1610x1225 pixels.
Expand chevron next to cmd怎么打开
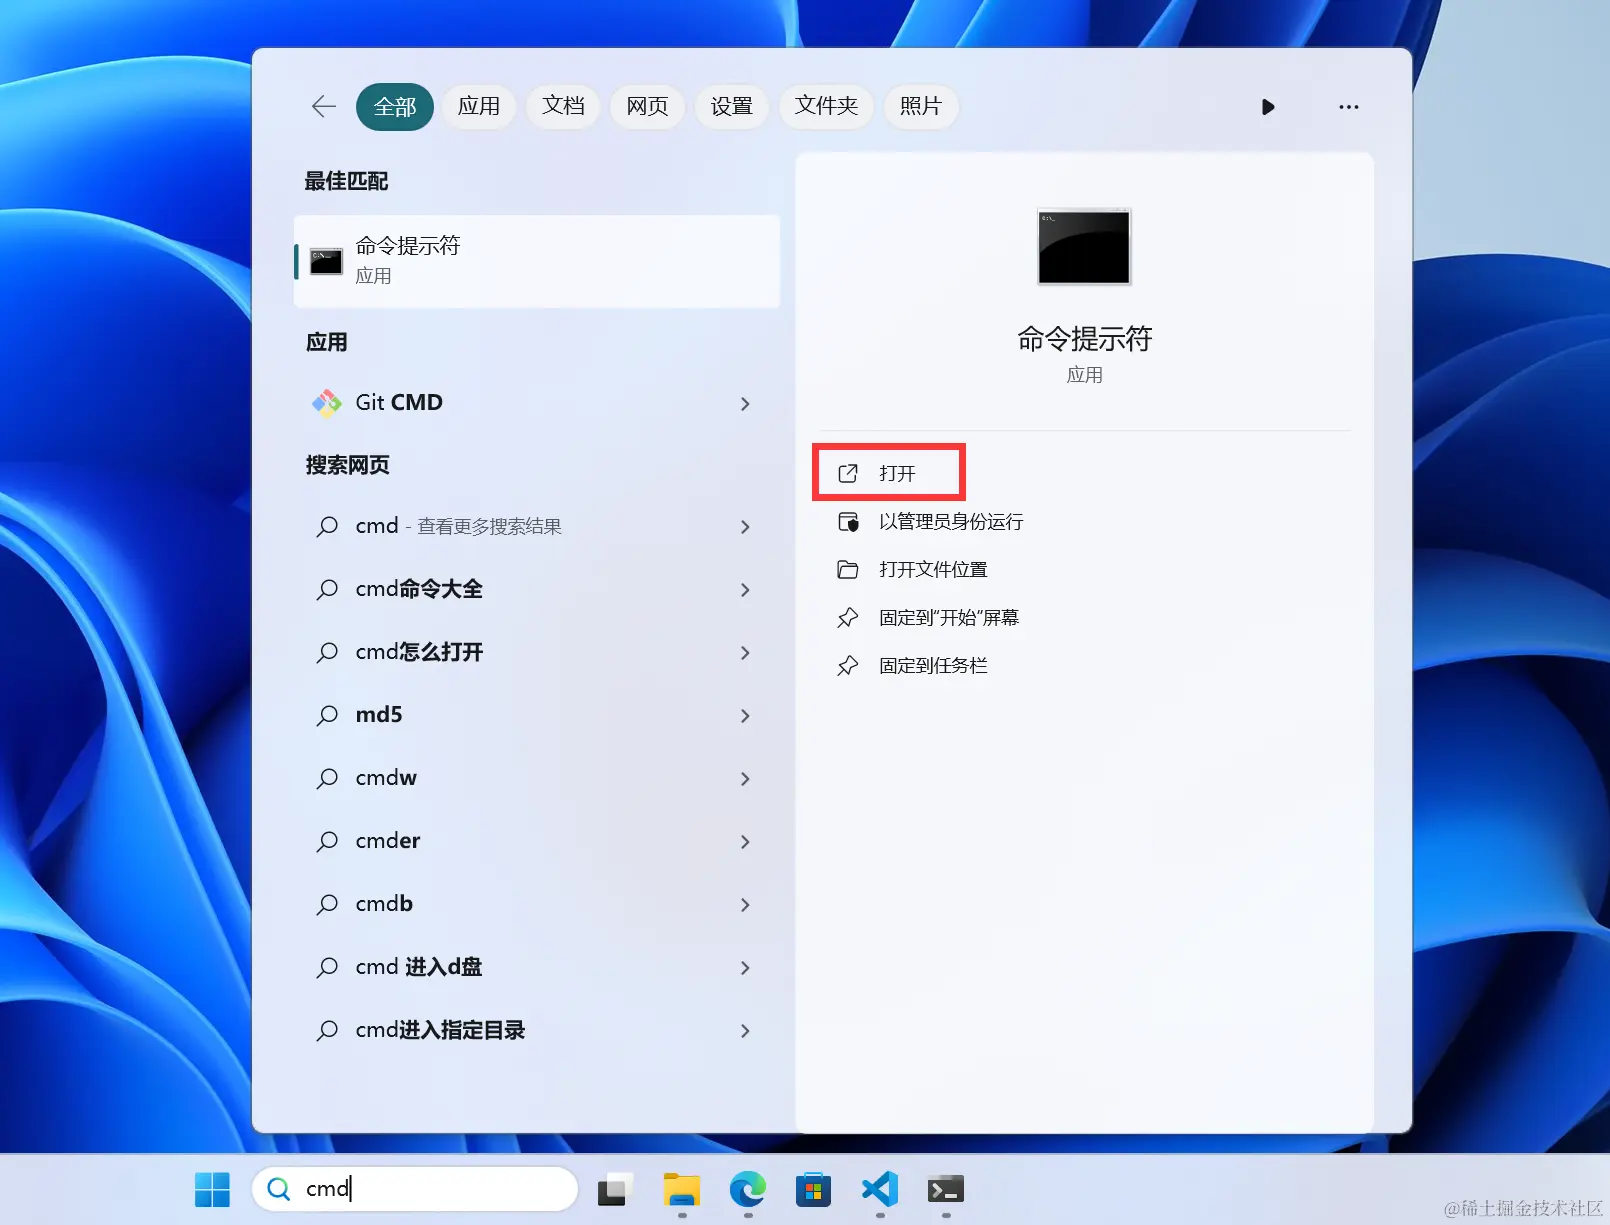coord(745,653)
